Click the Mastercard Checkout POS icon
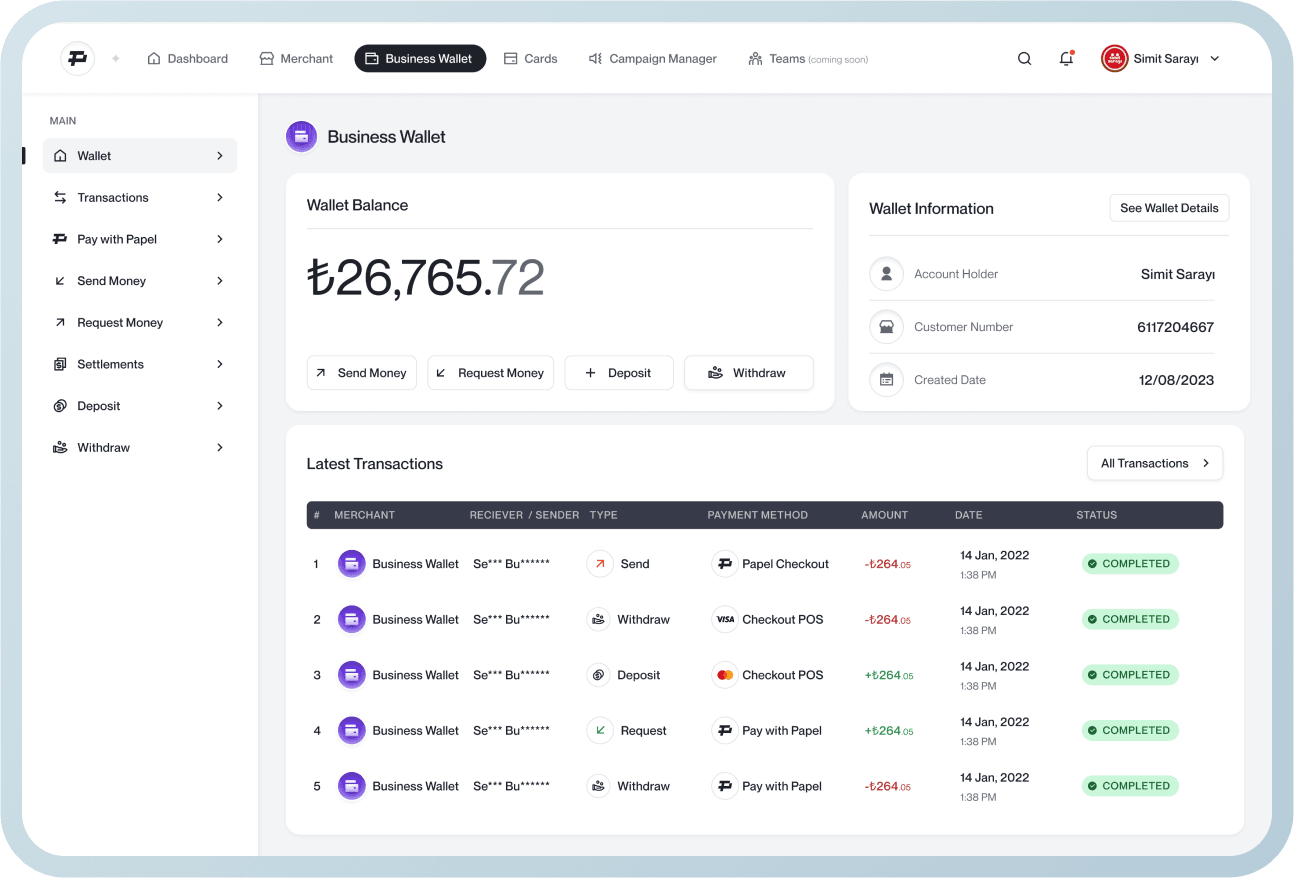Viewport: 1294px width, 878px height. 724,675
